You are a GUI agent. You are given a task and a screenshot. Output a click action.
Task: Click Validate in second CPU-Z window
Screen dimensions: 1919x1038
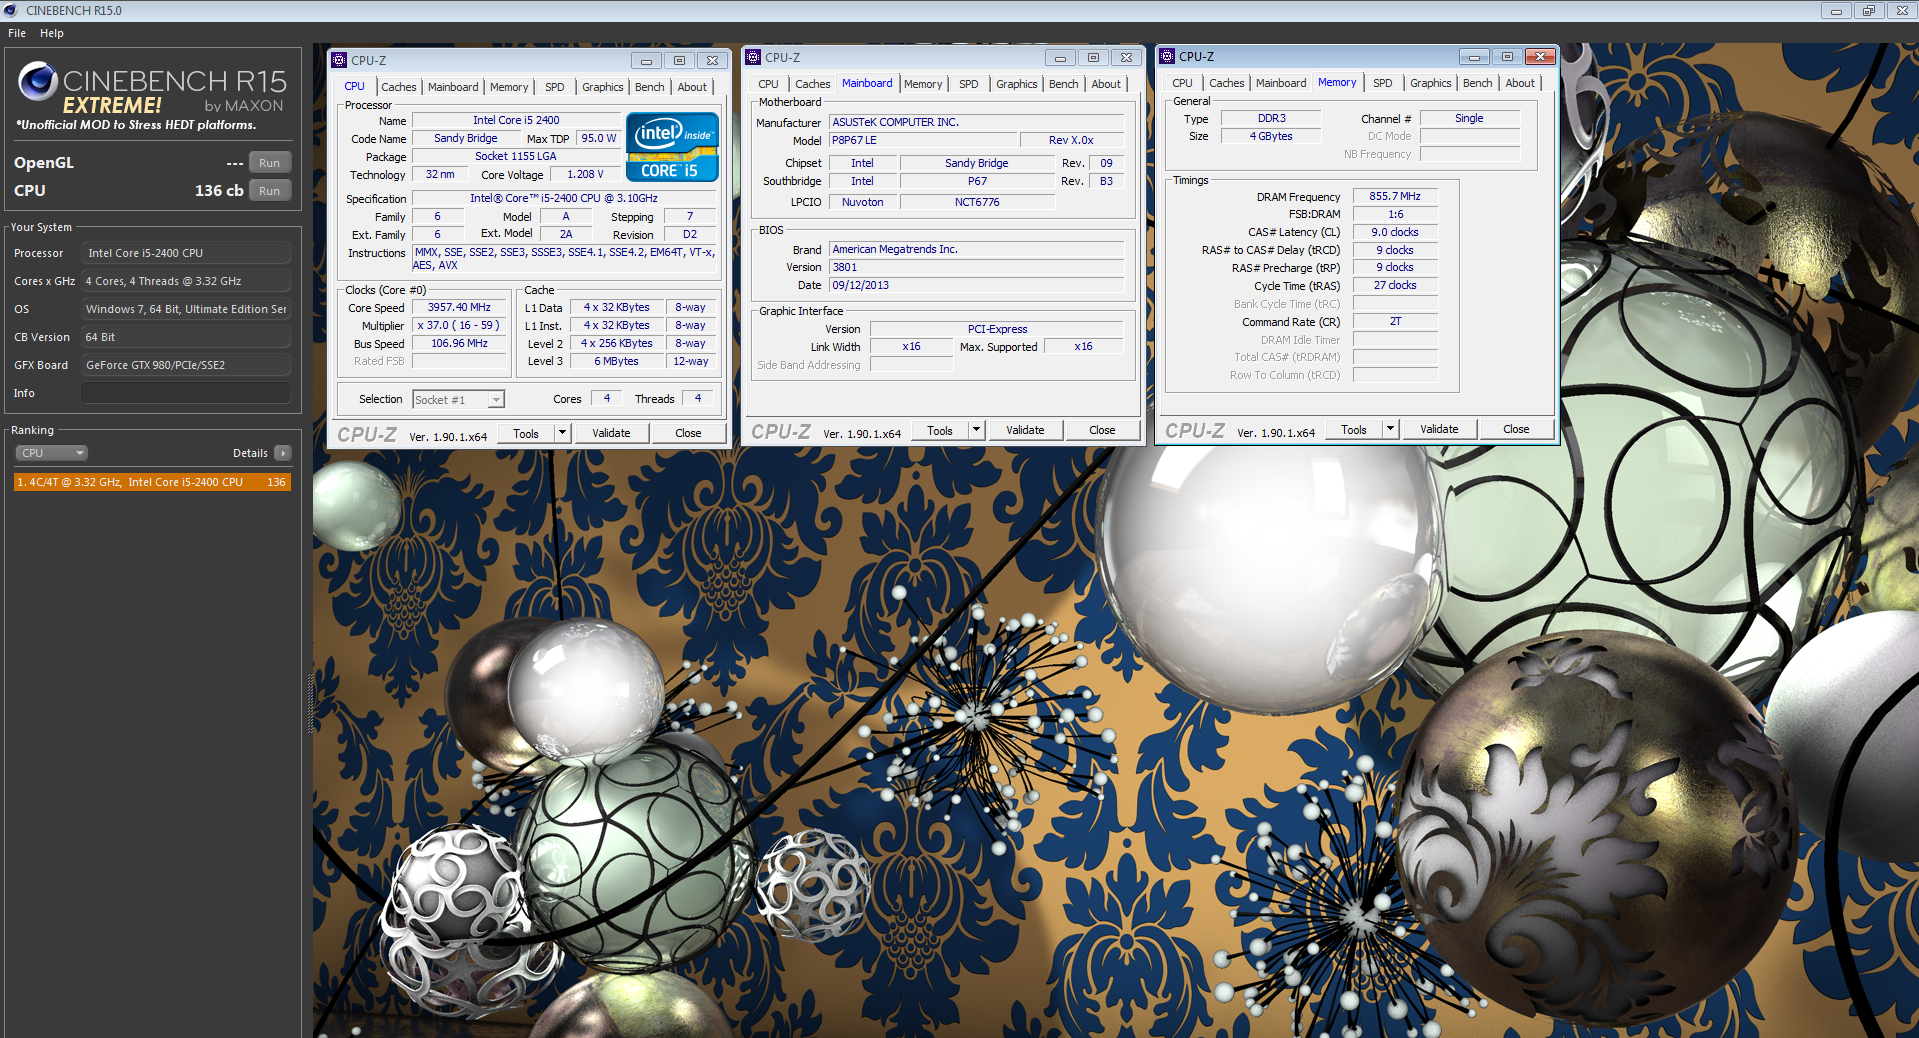point(1025,430)
